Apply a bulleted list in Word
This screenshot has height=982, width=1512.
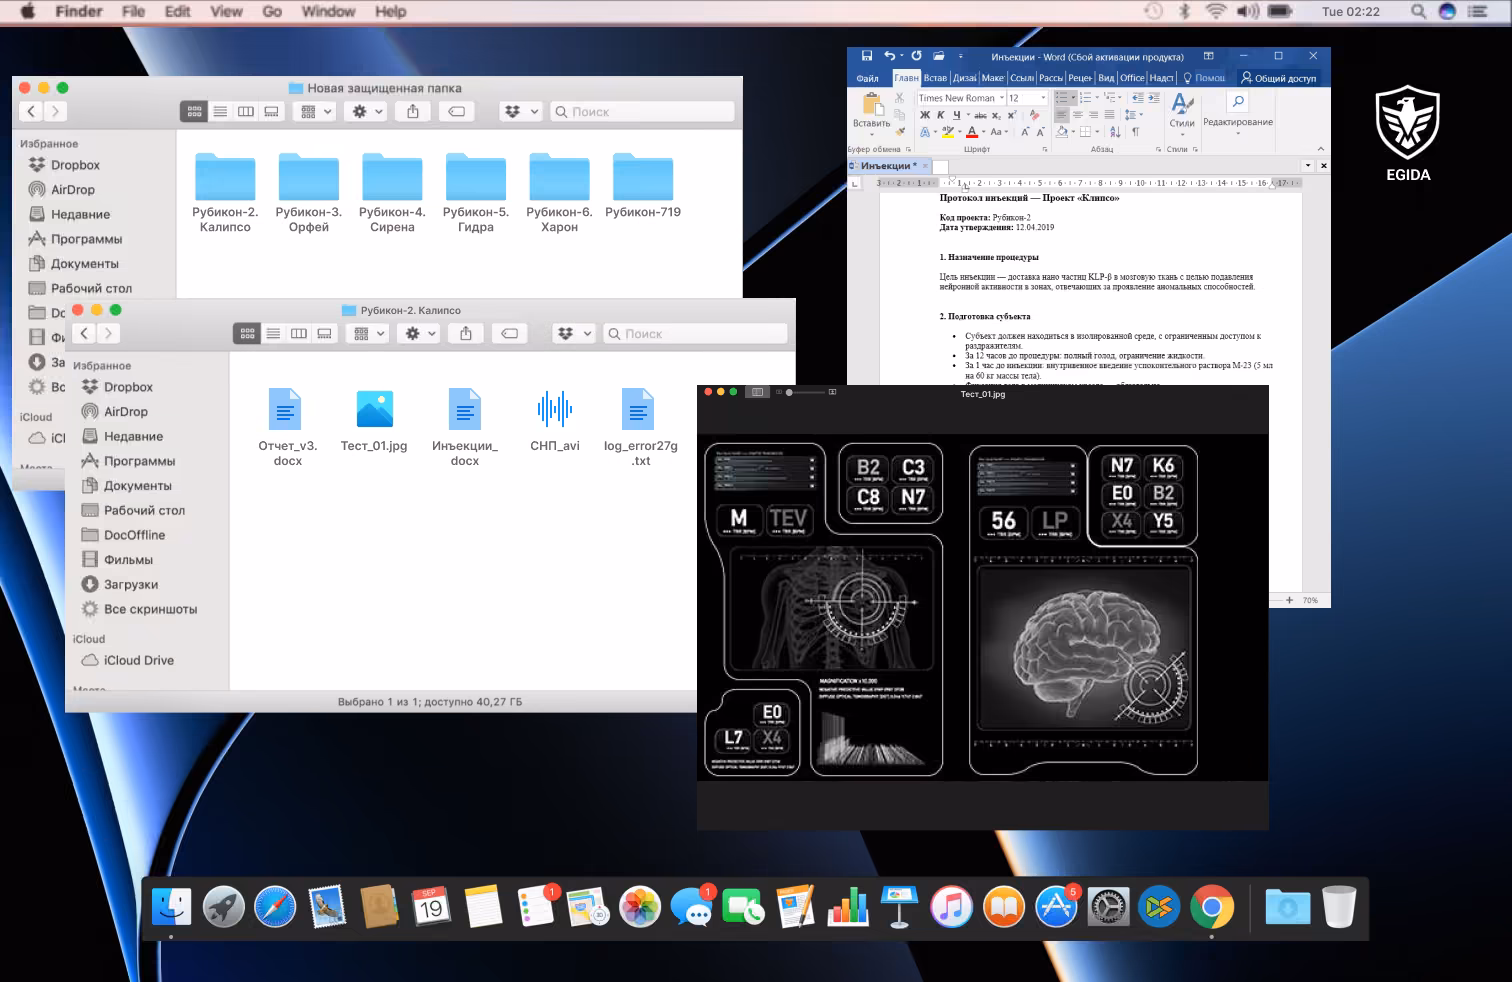coord(1063,98)
